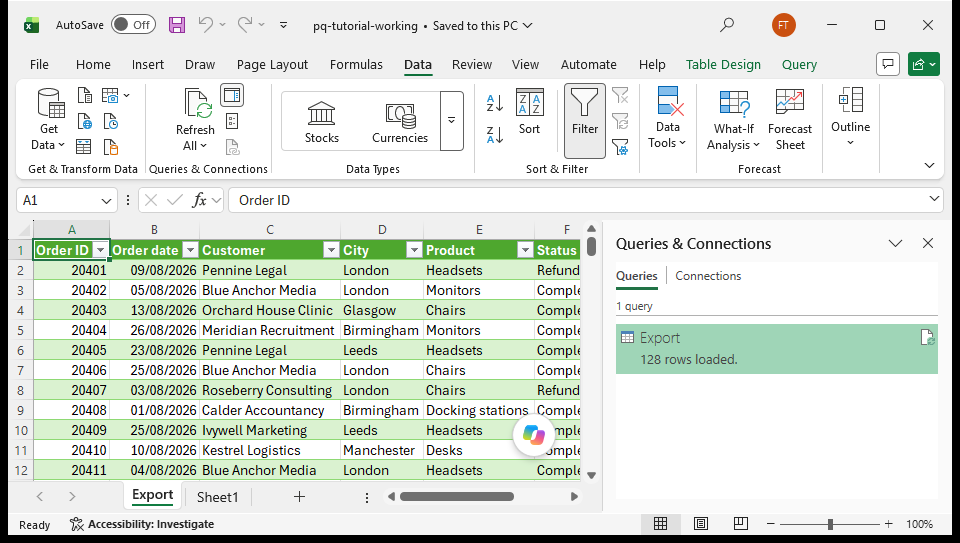Switch to Page Break Preview
This screenshot has width=960, height=543.
click(740, 523)
